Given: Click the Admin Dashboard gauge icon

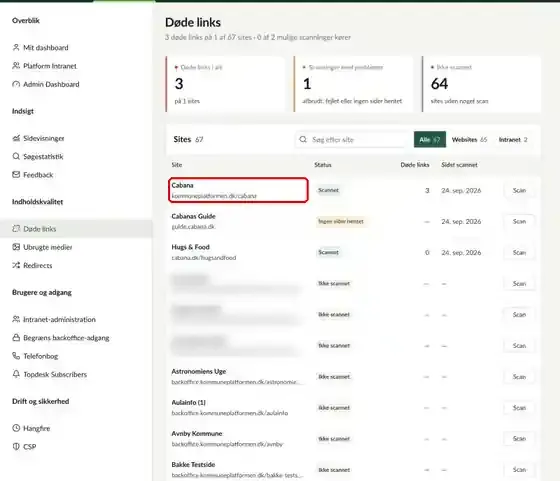Looking at the screenshot, I should click(16, 84).
